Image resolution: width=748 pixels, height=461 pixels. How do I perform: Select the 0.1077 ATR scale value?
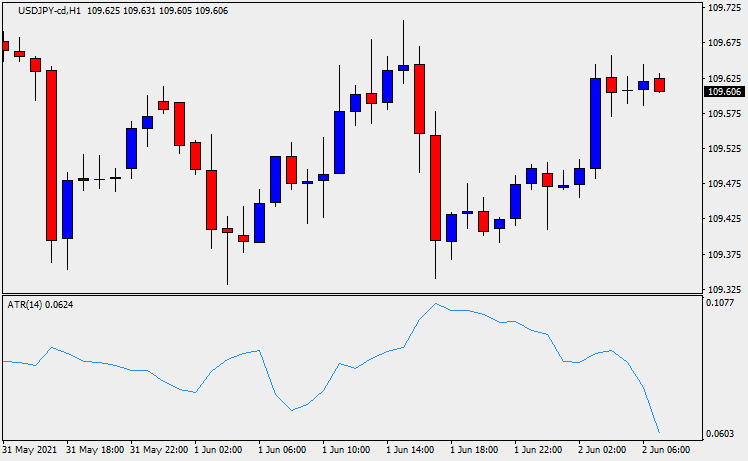(x=726, y=303)
